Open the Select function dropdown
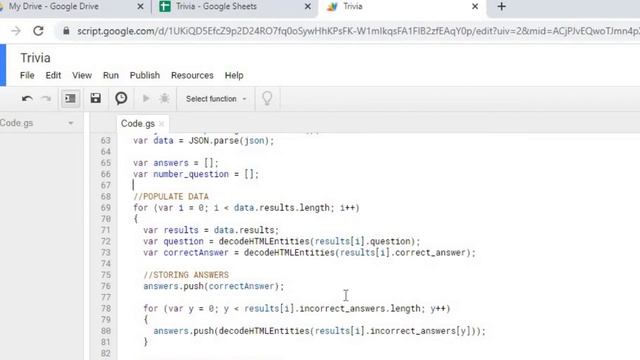Viewport: 640px width, 360px height. [216, 99]
